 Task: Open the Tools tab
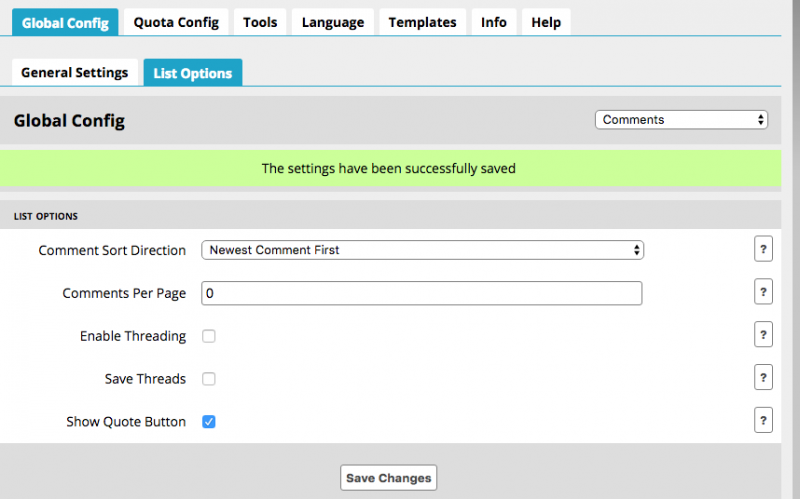260,22
